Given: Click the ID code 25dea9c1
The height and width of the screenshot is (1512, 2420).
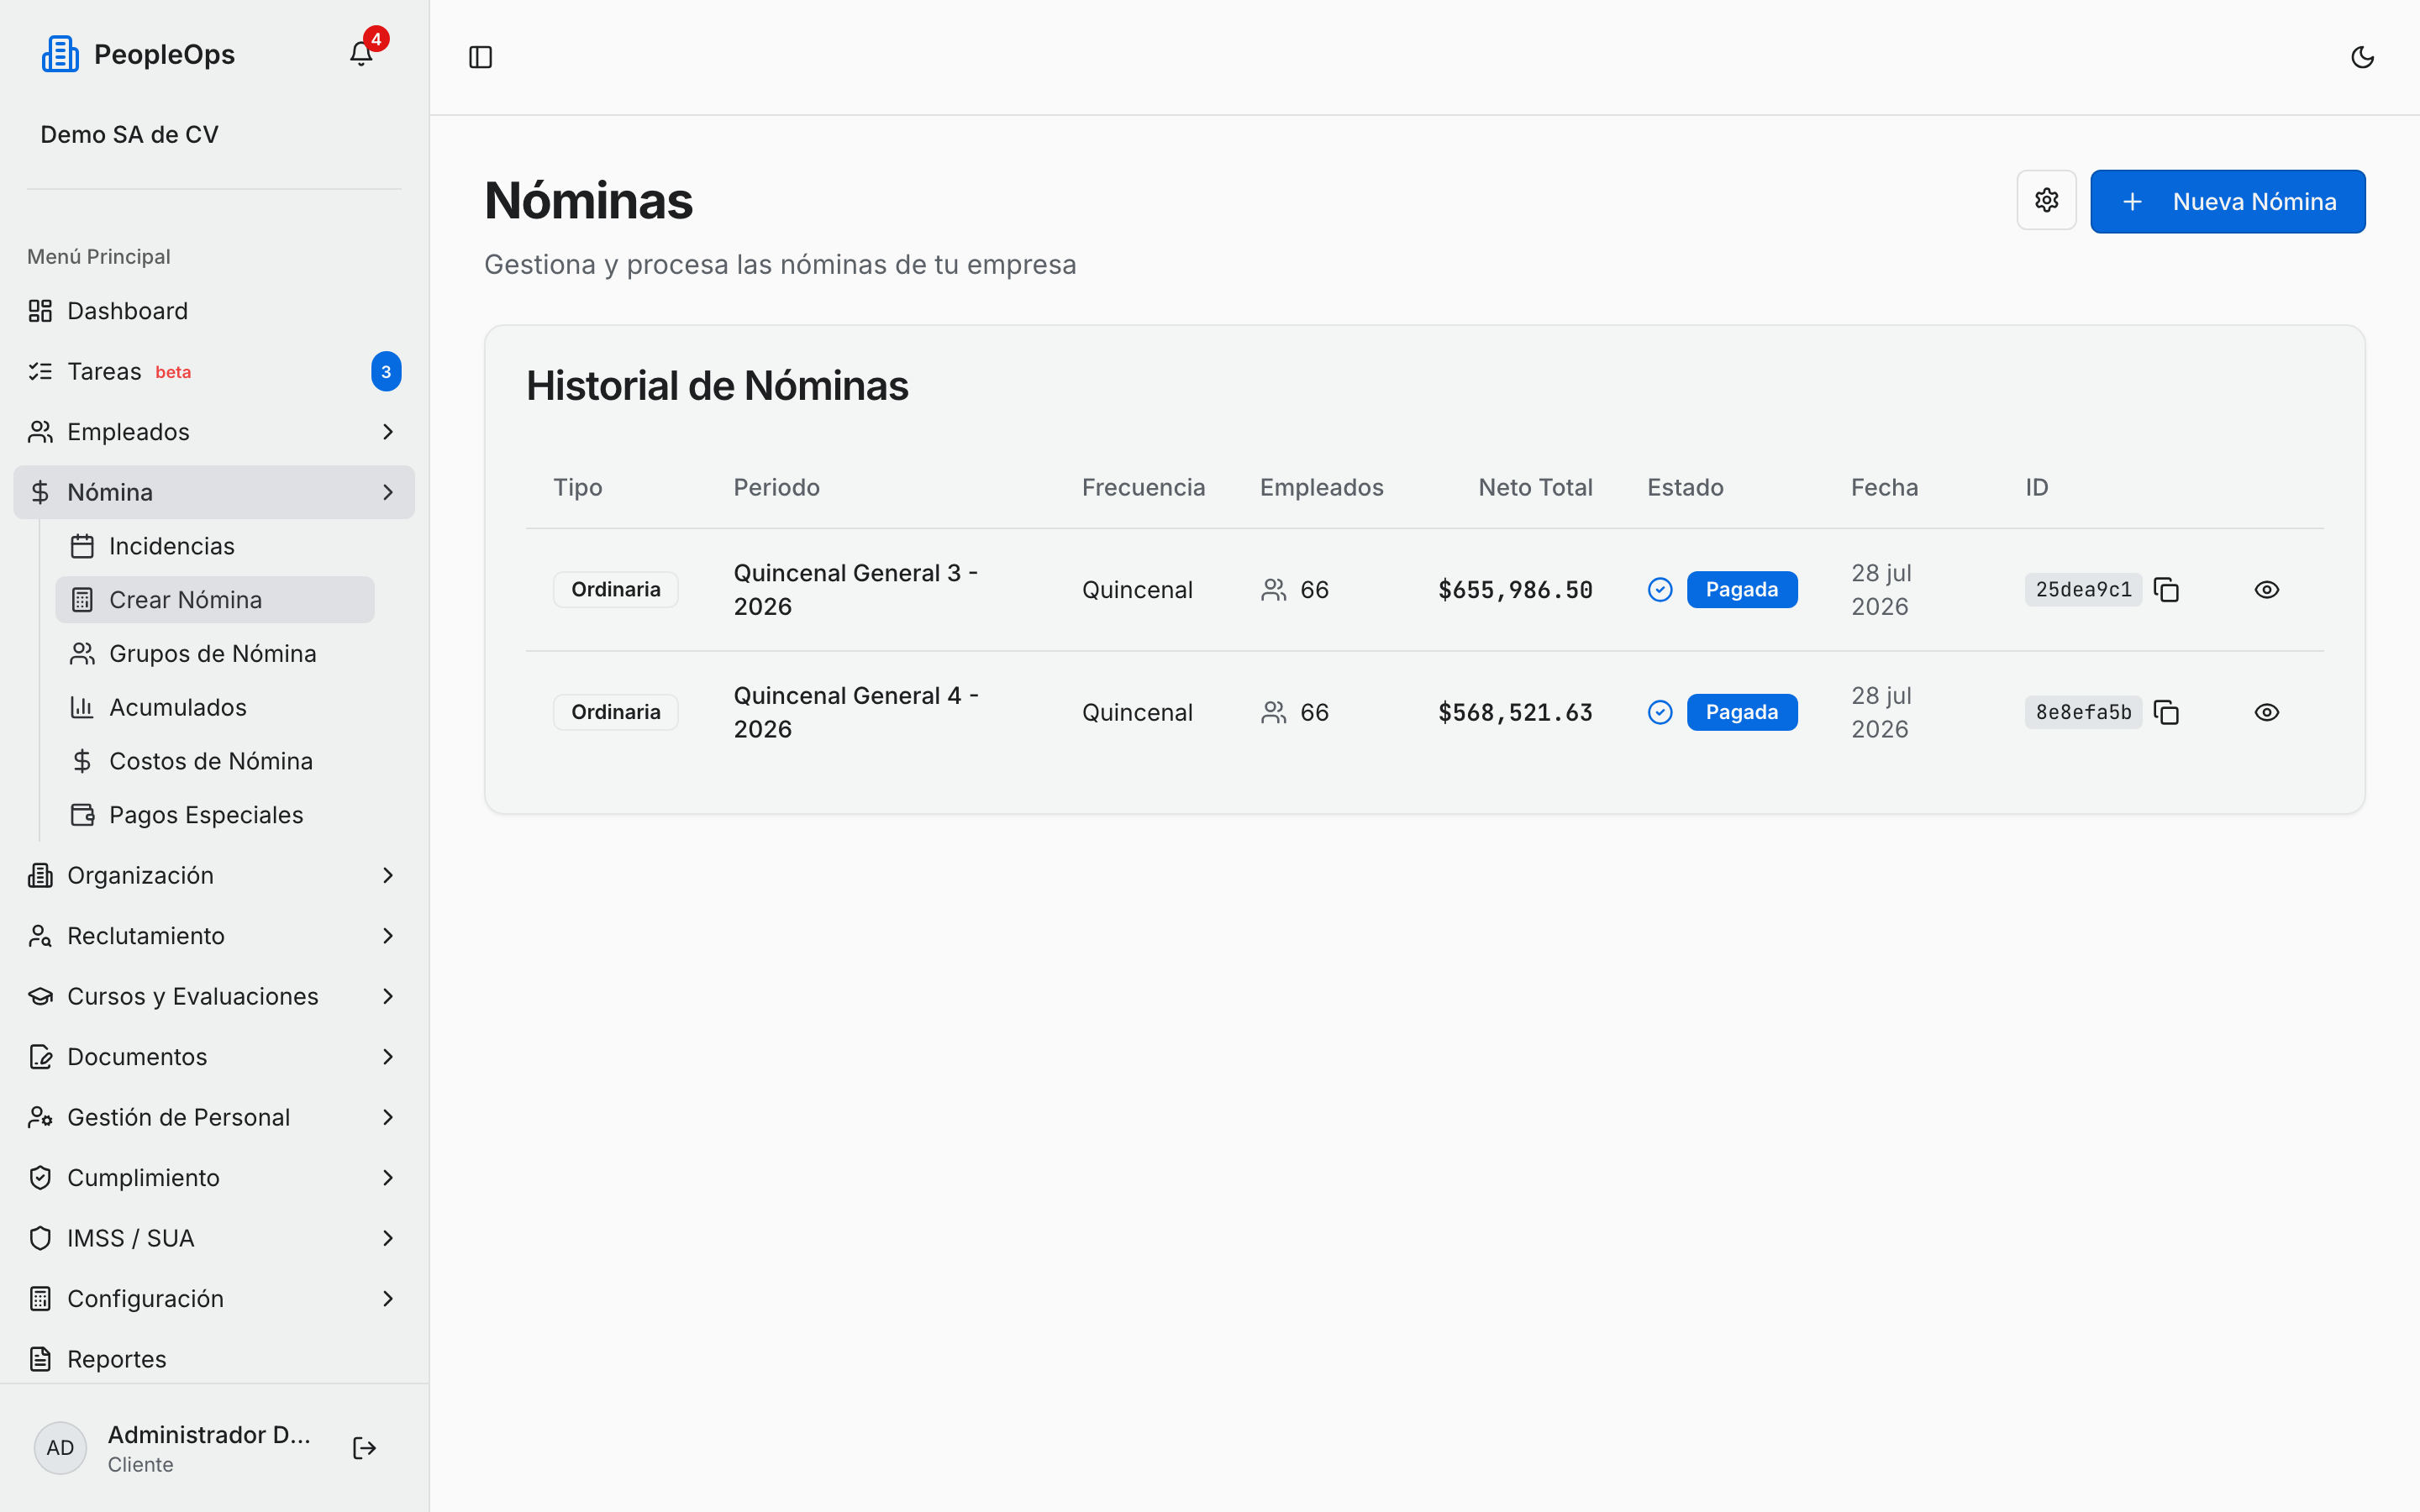Looking at the screenshot, I should (2083, 590).
